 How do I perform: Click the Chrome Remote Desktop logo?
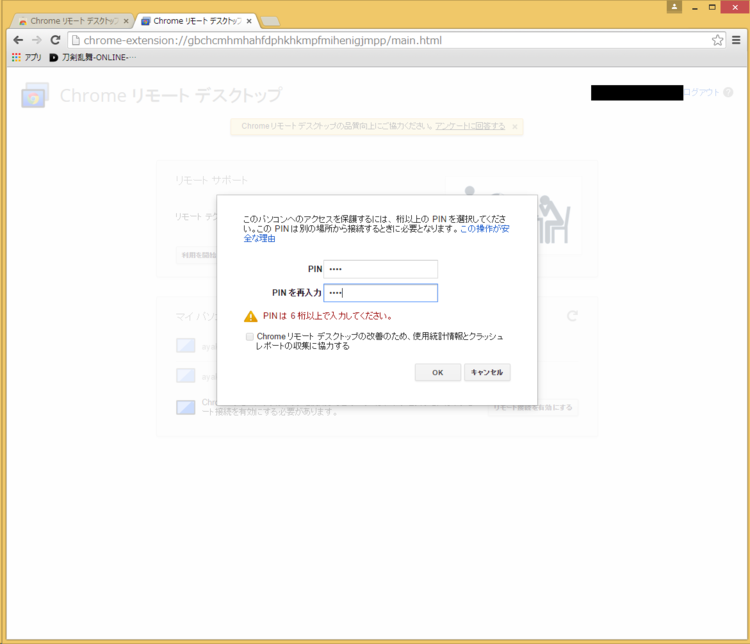click(35, 95)
